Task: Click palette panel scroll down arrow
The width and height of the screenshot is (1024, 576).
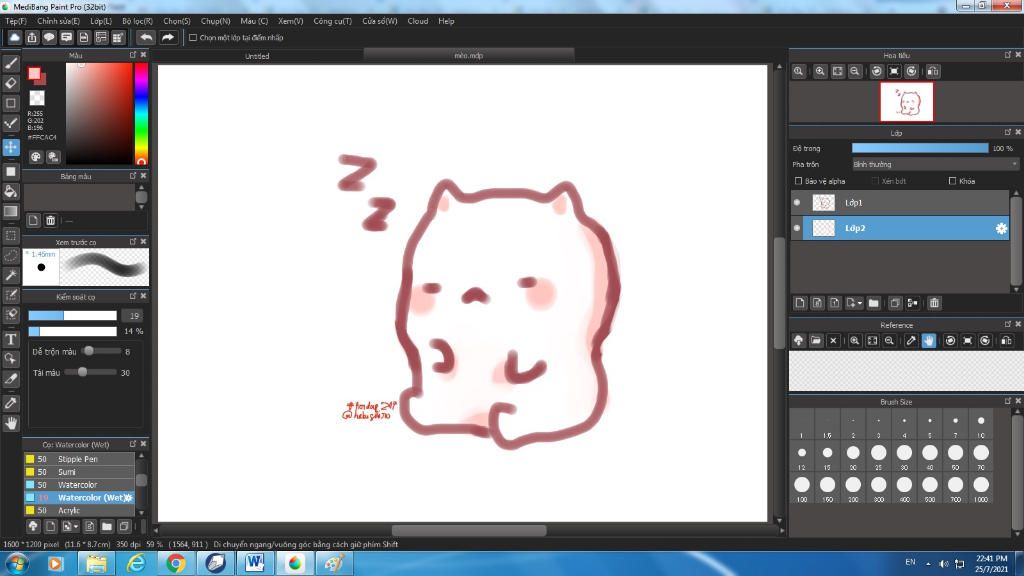Action: 141,206
